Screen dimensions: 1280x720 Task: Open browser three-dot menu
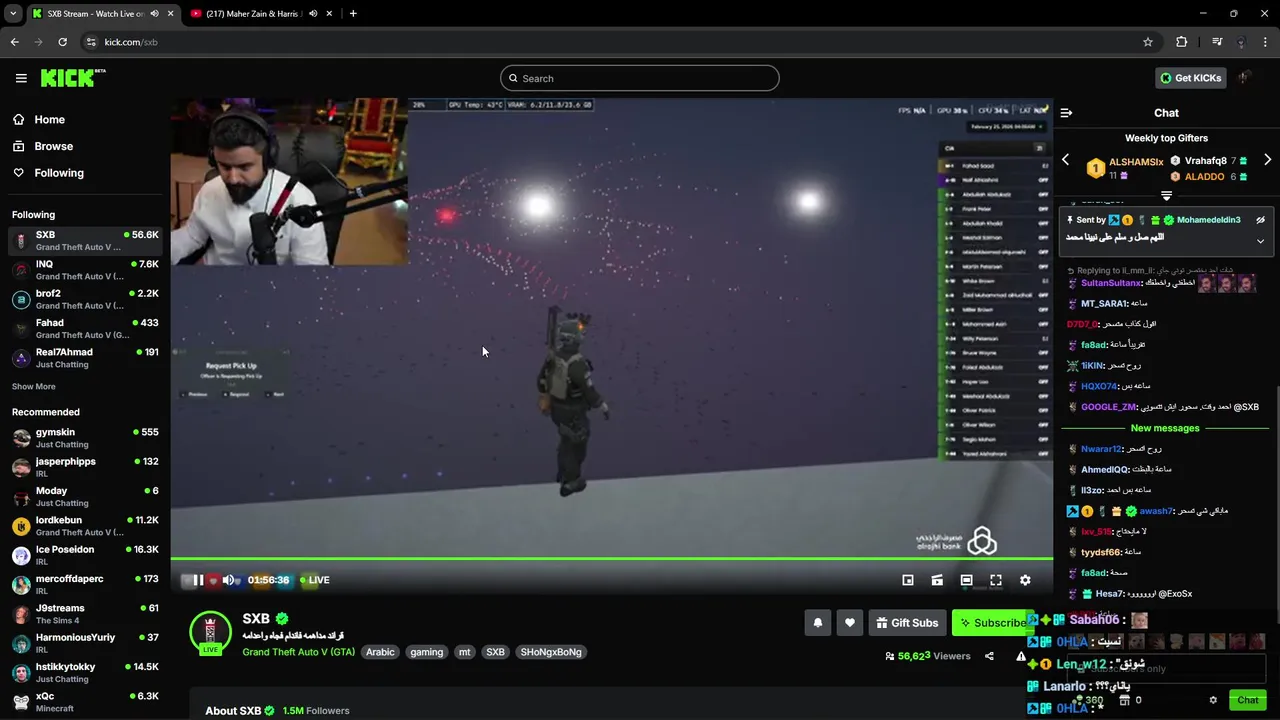click(1266, 42)
